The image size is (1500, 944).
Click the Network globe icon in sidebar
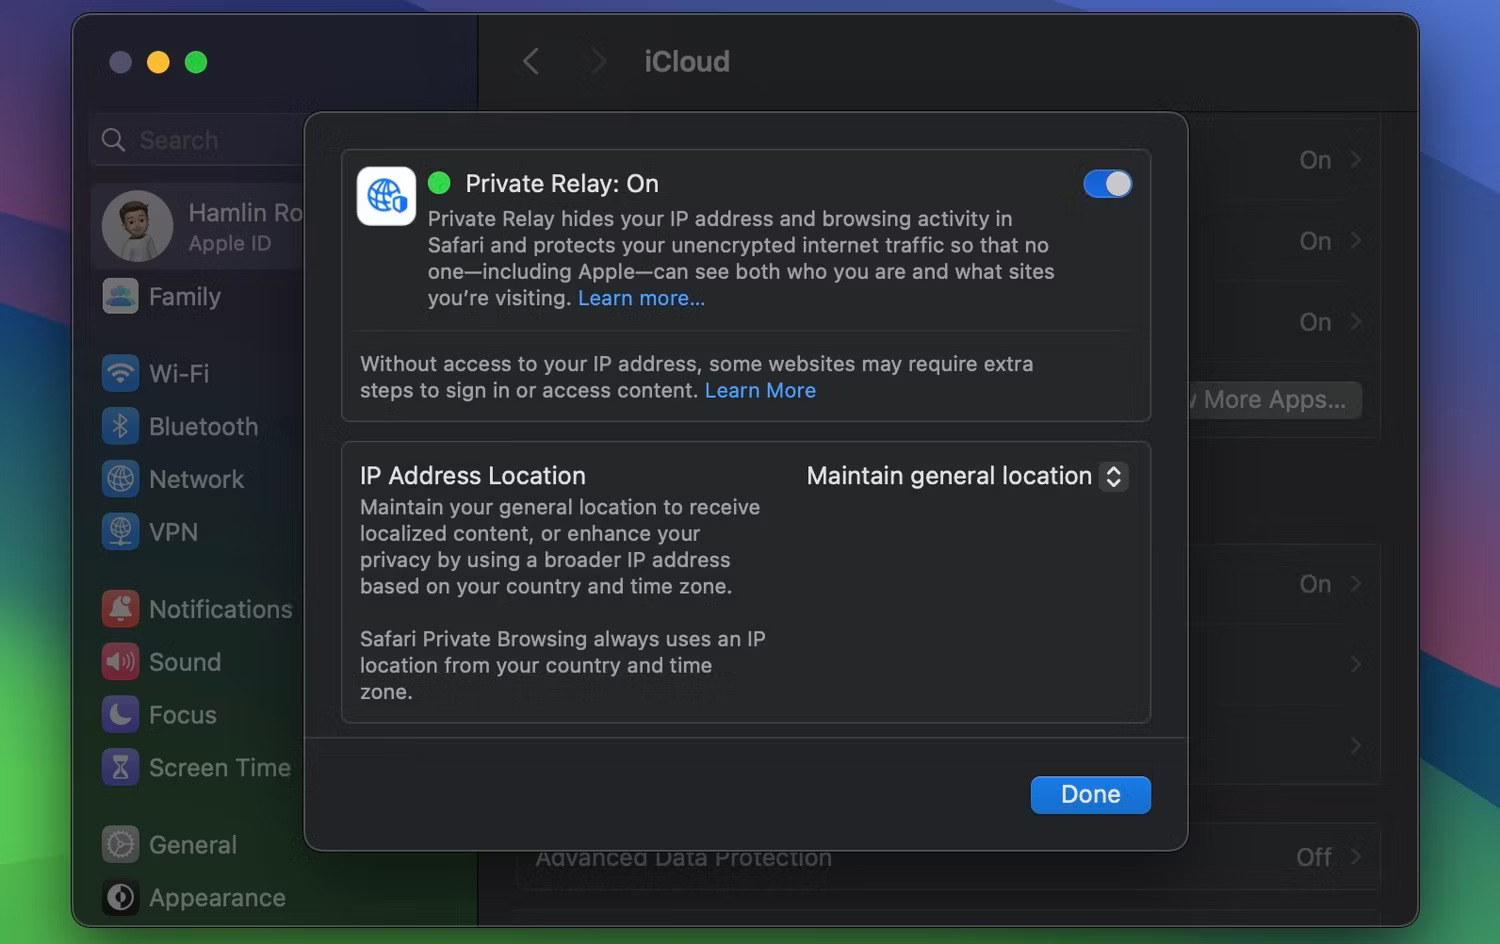[x=120, y=480]
